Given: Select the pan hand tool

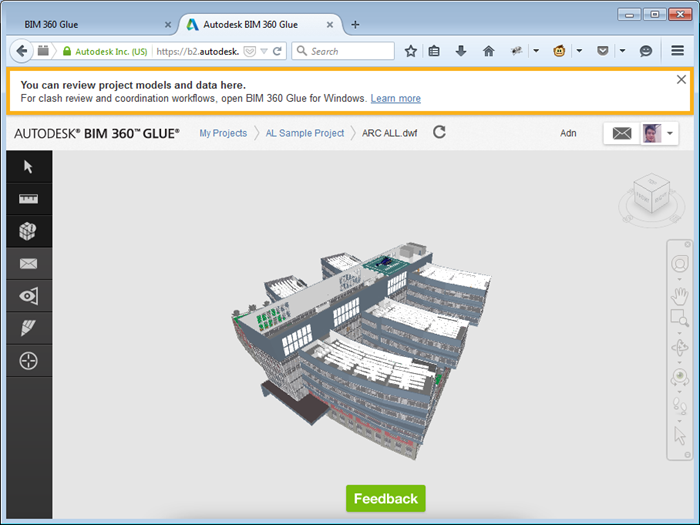Looking at the screenshot, I should [680, 294].
